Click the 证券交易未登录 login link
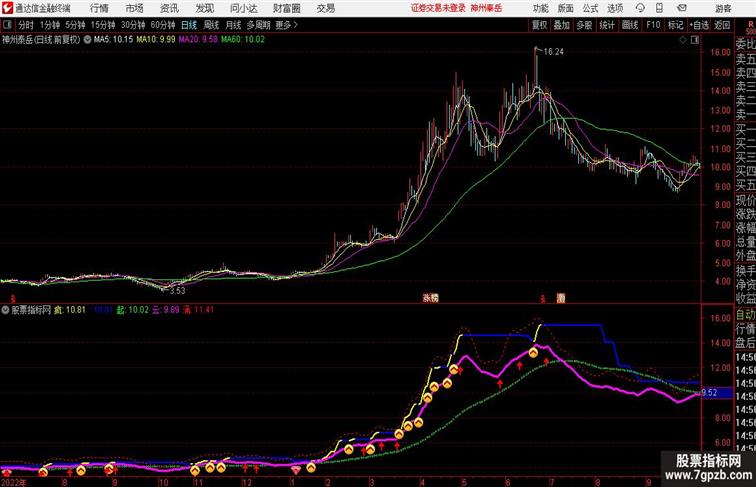Image resolution: width=756 pixels, height=487 pixels. point(438,8)
